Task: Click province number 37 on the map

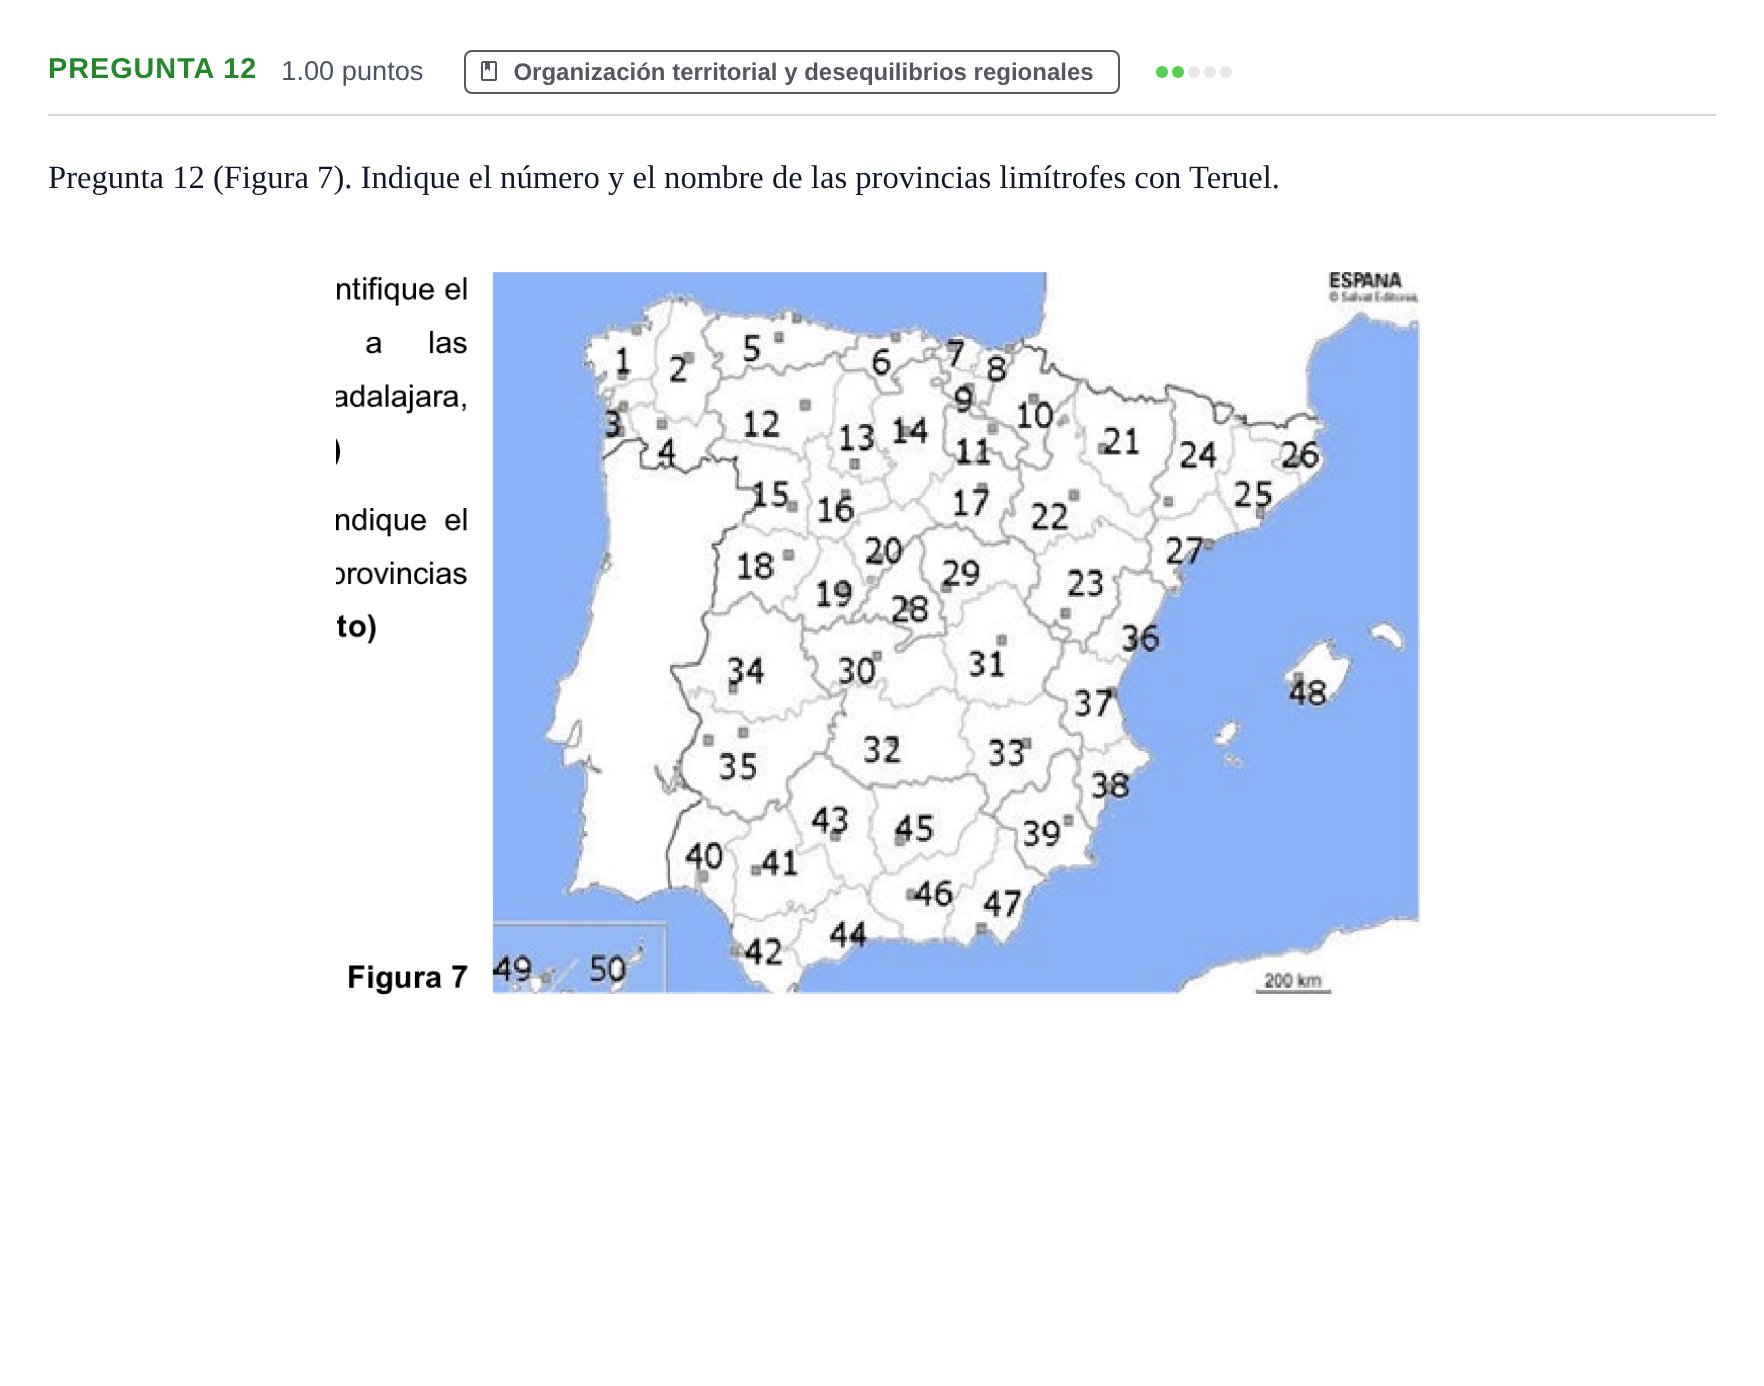Action: click(x=1093, y=703)
